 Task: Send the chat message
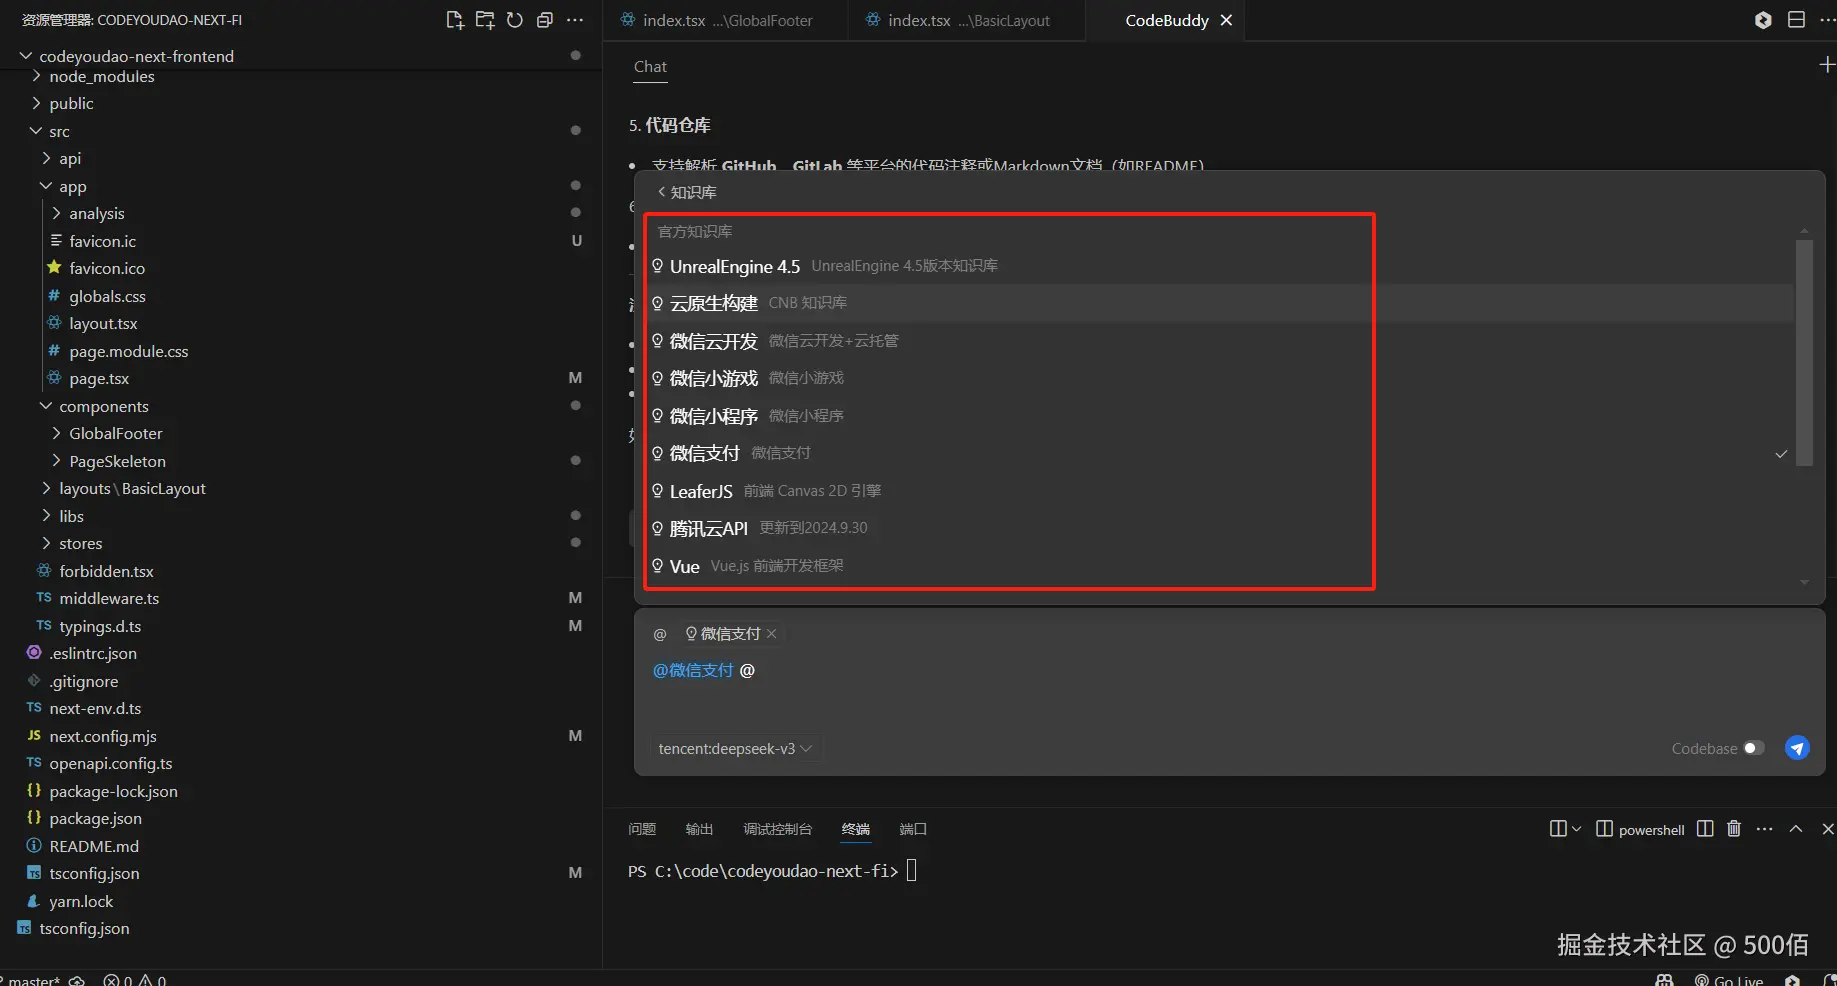(x=1797, y=748)
